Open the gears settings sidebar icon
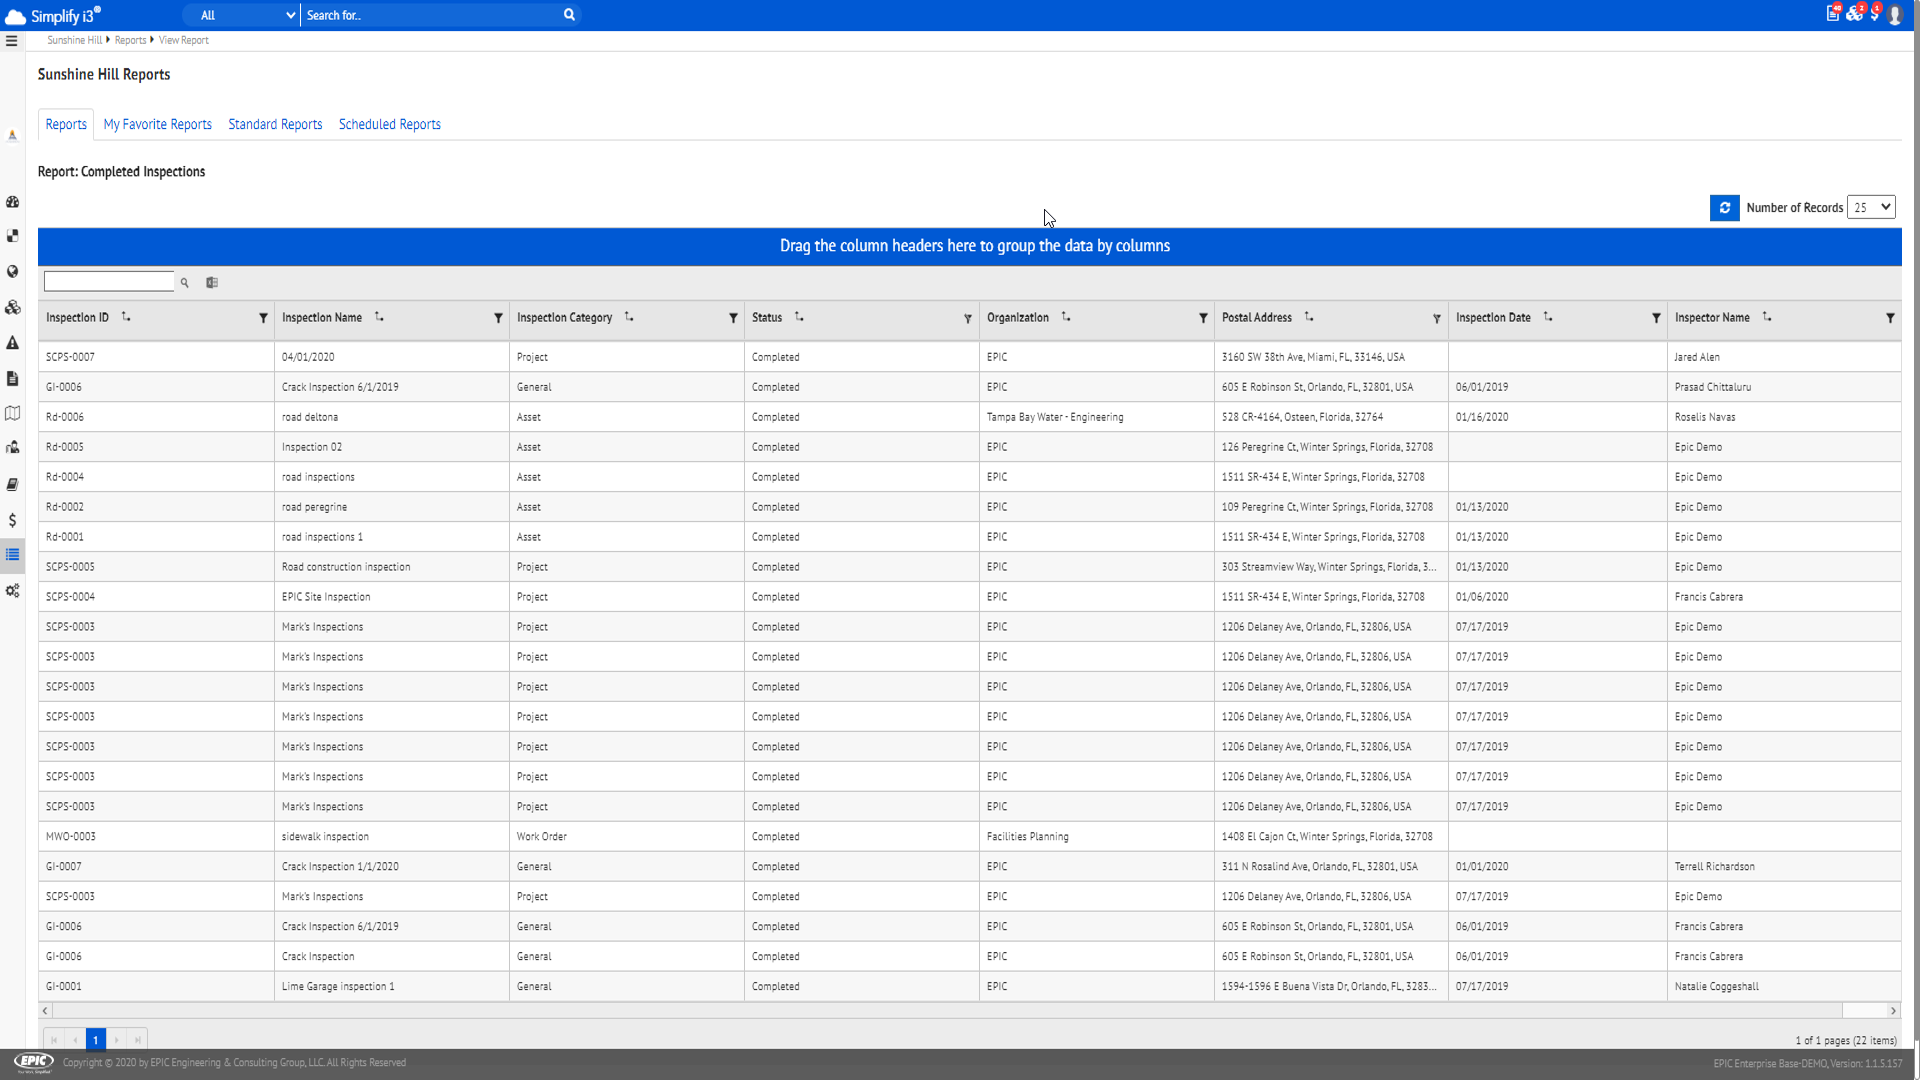1920x1080 pixels. tap(12, 591)
